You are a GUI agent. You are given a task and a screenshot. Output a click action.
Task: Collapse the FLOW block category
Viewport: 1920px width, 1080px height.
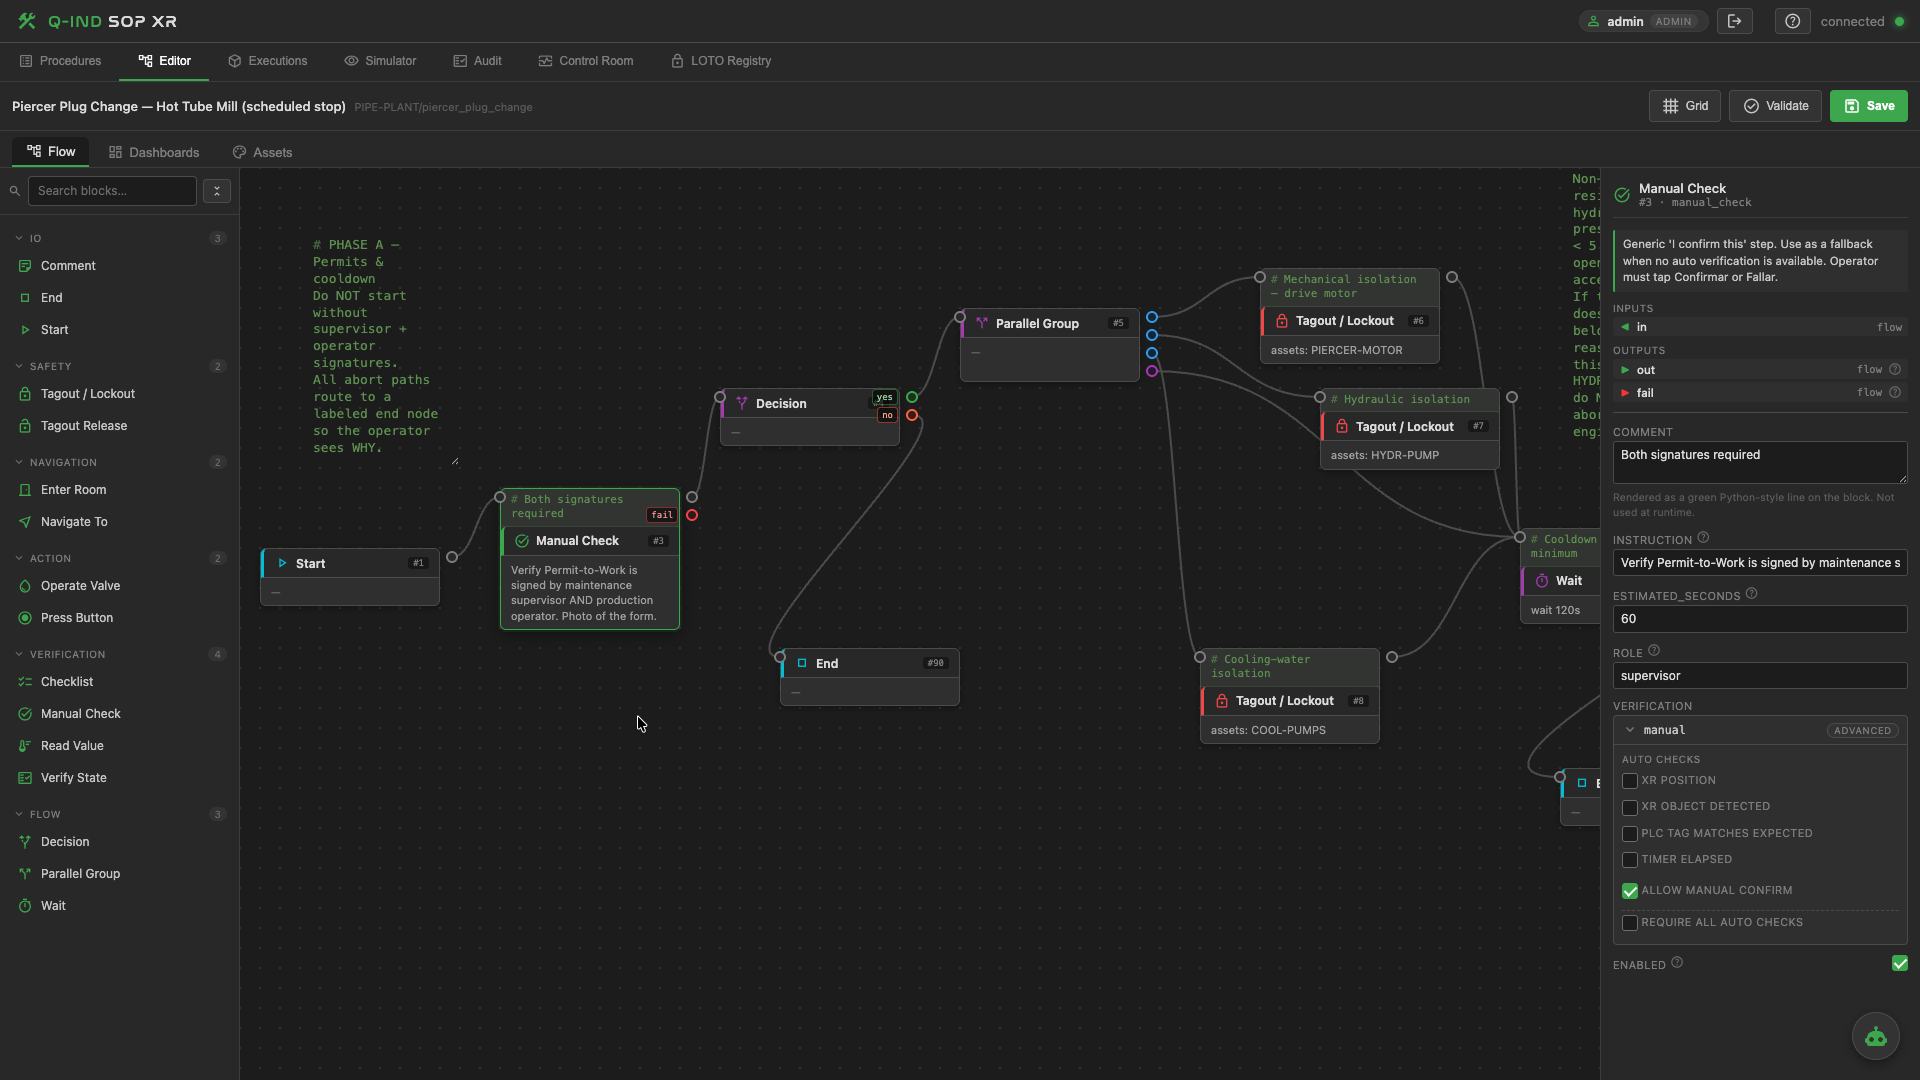click(x=19, y=815)
